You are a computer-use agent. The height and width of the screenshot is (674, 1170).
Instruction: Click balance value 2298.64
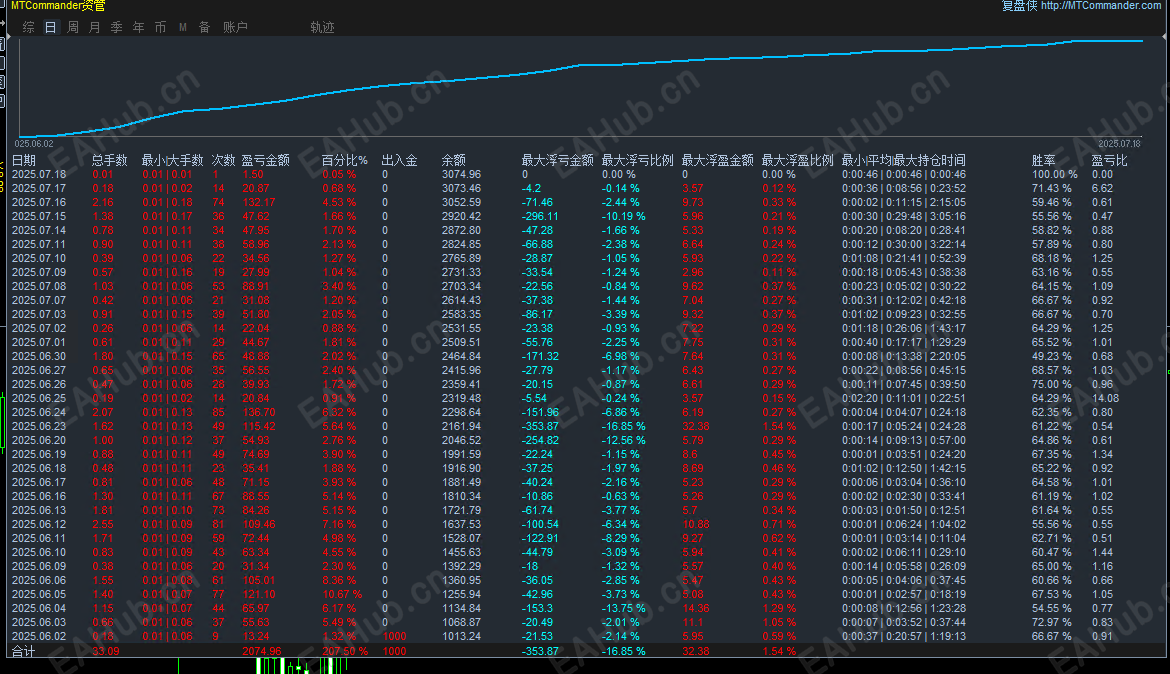coord(461,412)
